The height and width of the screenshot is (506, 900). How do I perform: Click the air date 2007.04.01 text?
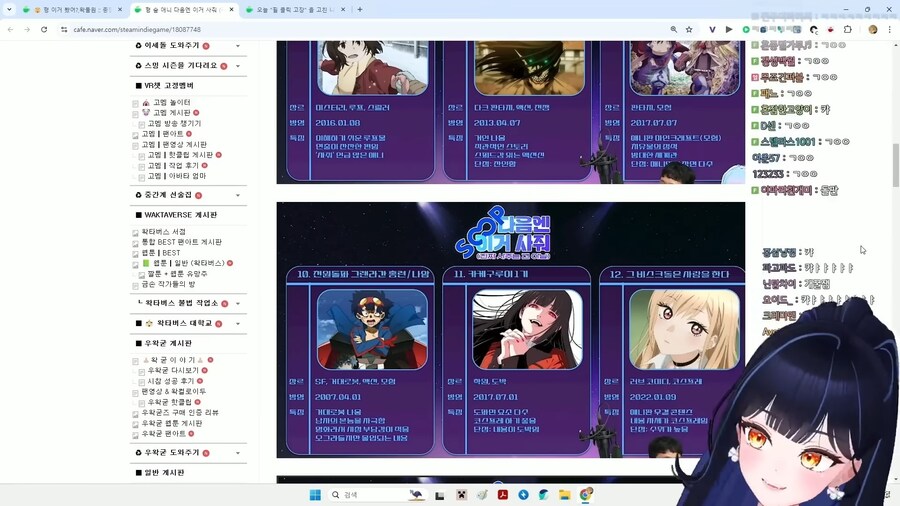click(336, 396)
